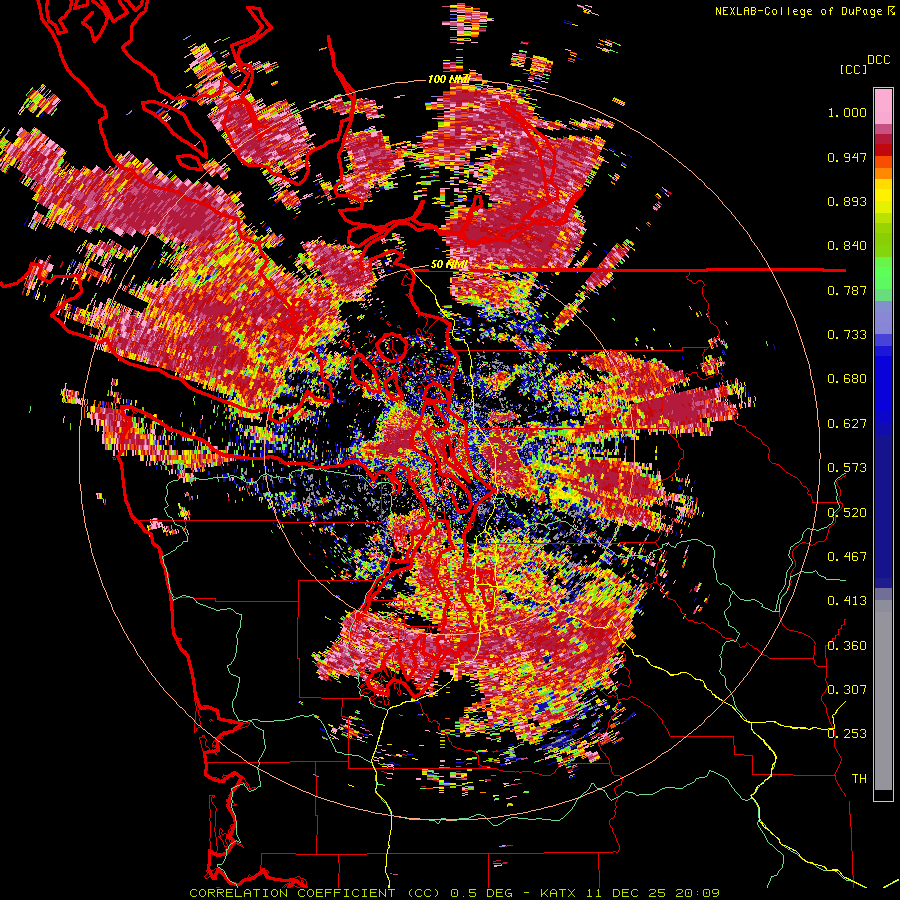900x900 pixels.
Task: Click the CORRELATION COEFFICIENT caption at the bottom
Action: tap(454, 893)
